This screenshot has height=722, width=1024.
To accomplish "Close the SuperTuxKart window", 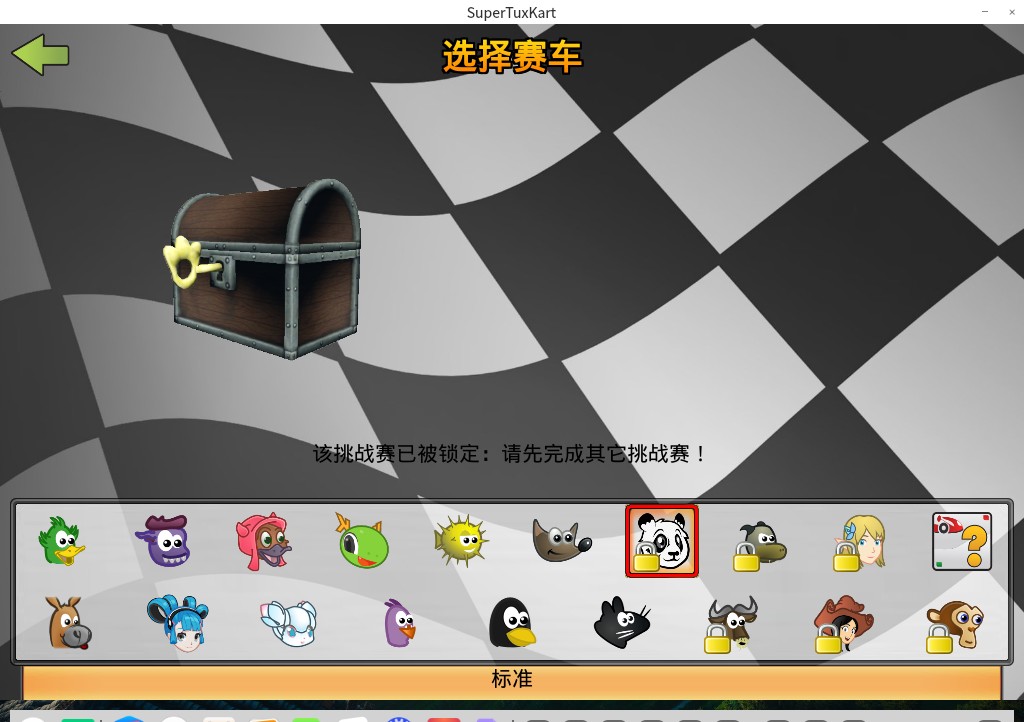I will click(x=1012, y=12).
